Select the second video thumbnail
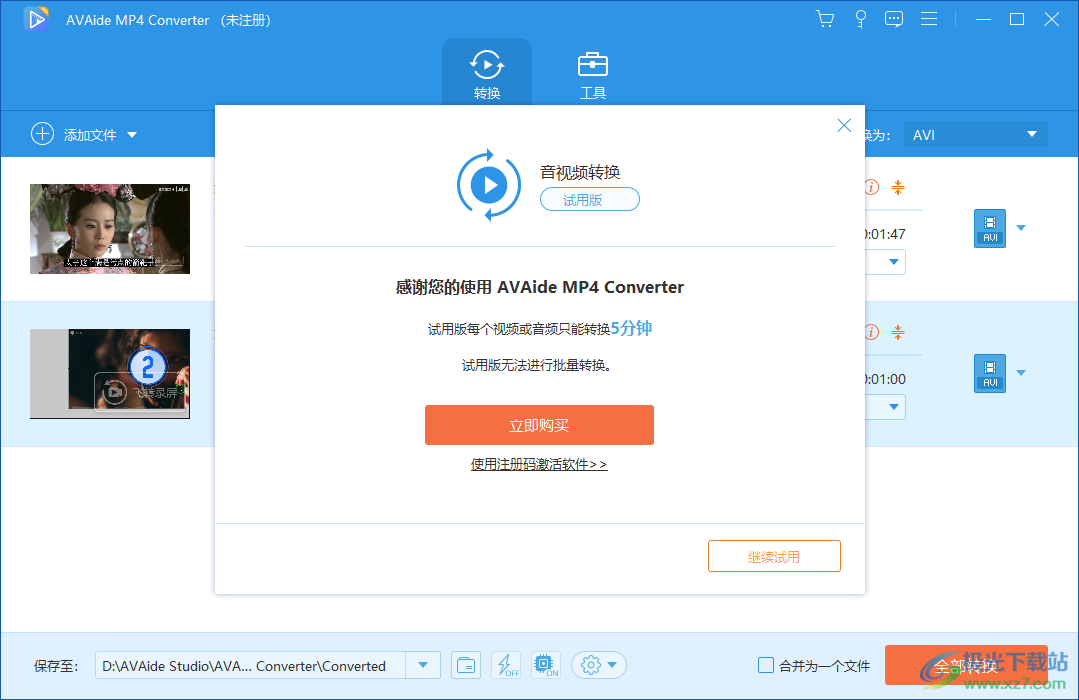 coord(110,374)
